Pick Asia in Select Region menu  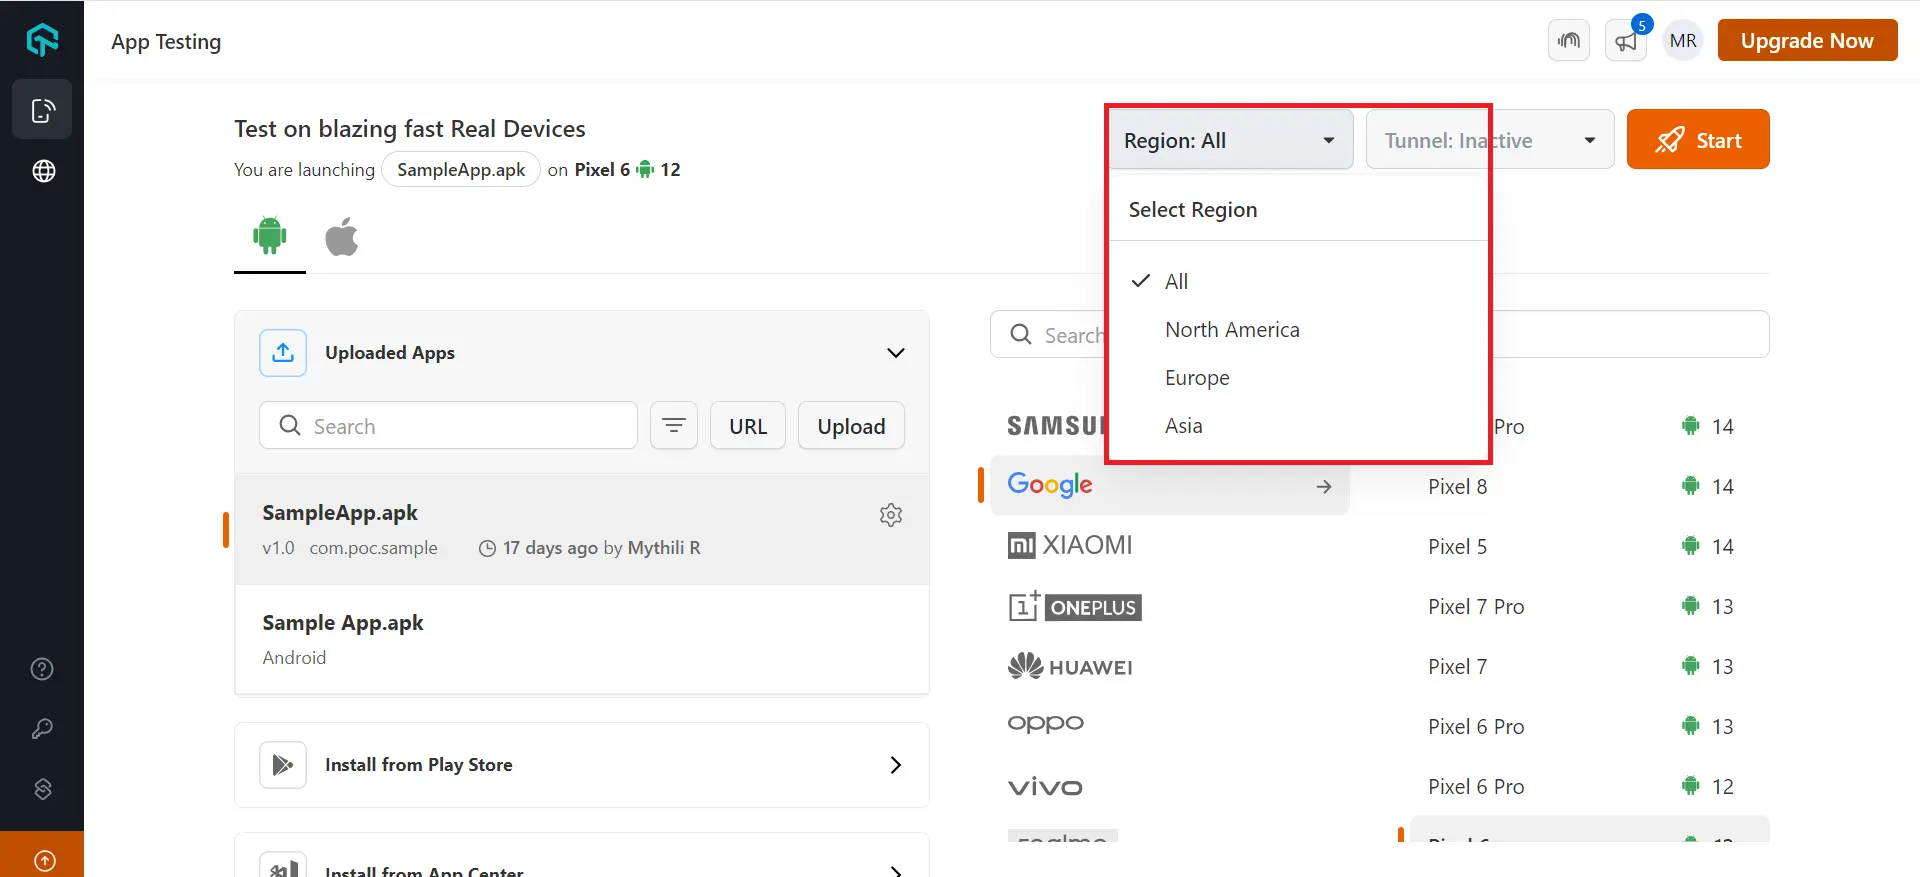tap(1183, 426)
